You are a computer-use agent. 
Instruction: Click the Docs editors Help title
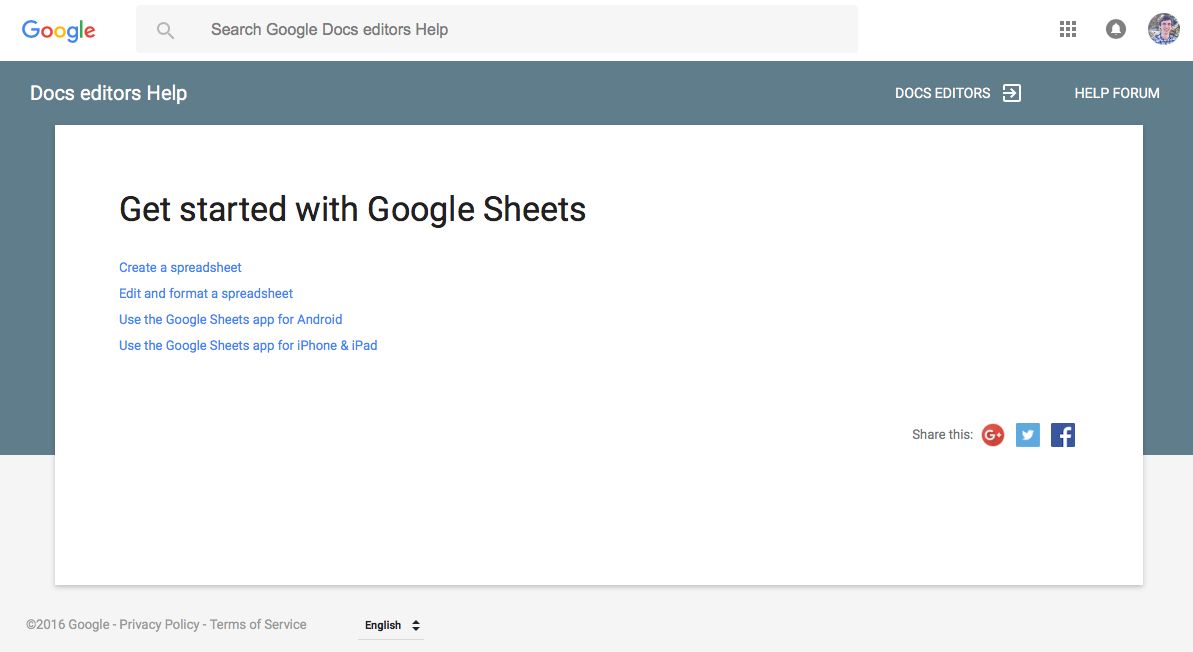[x=109, y=93]
